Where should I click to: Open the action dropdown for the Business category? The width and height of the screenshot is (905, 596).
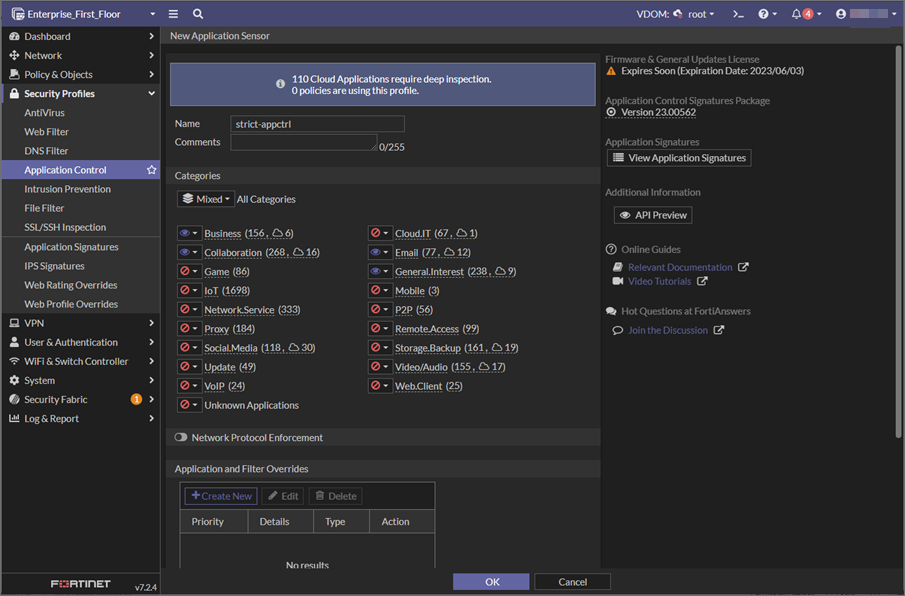189,233
